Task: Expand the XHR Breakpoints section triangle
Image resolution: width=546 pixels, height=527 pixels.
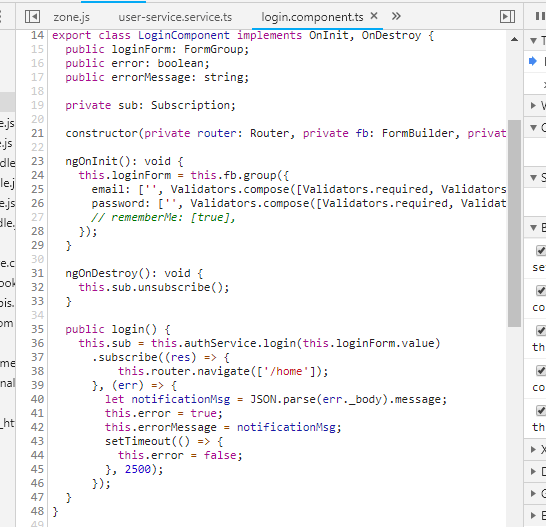Action: point(533,449)
